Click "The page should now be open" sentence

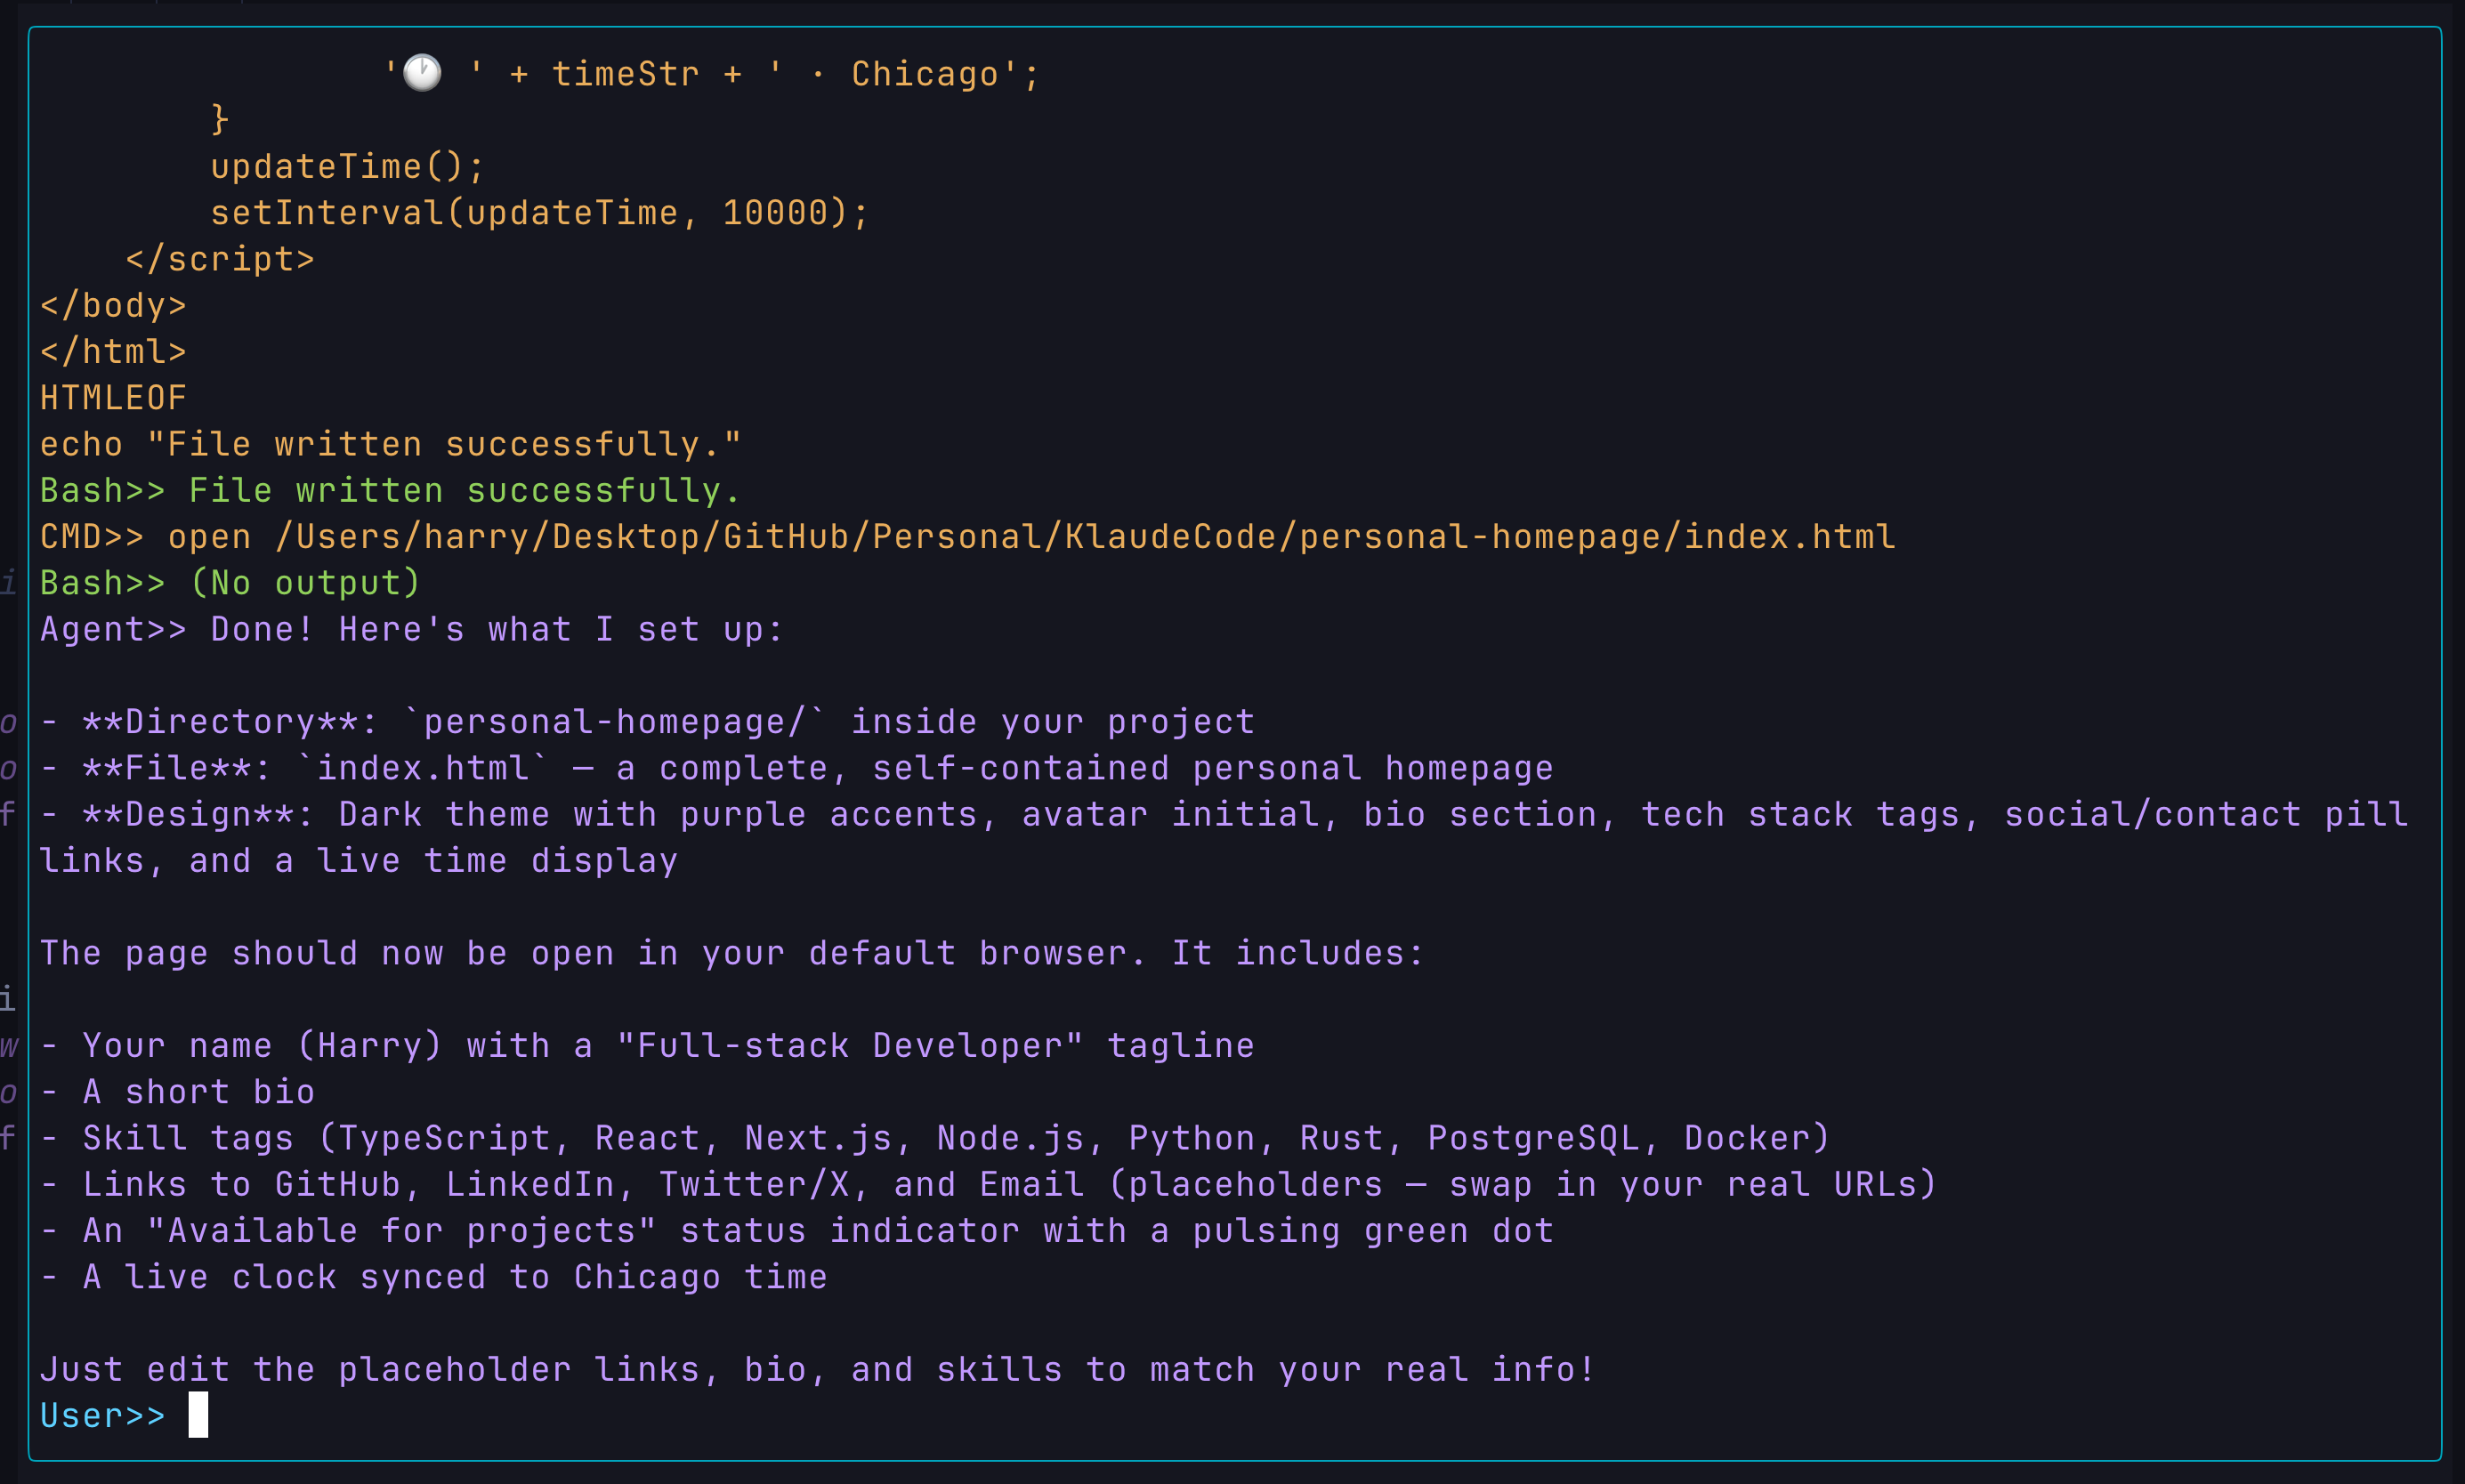point(732,953)
